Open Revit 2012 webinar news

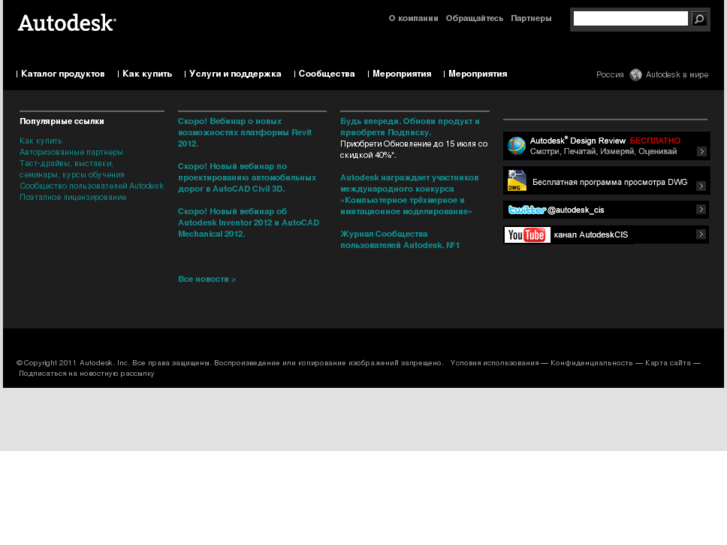click(245, 132)
